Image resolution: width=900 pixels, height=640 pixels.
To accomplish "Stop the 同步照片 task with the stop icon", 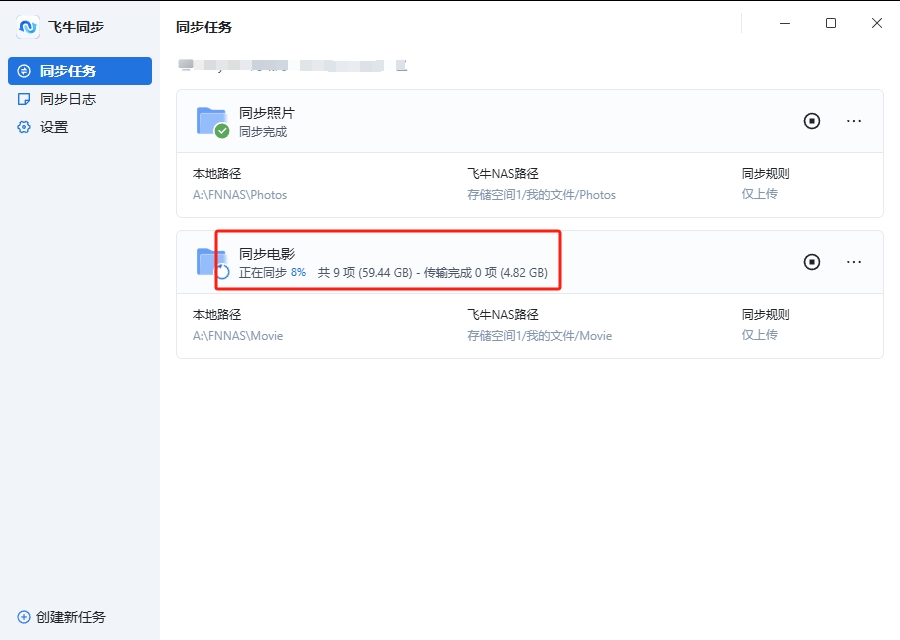I will click(x=811, y=121).
